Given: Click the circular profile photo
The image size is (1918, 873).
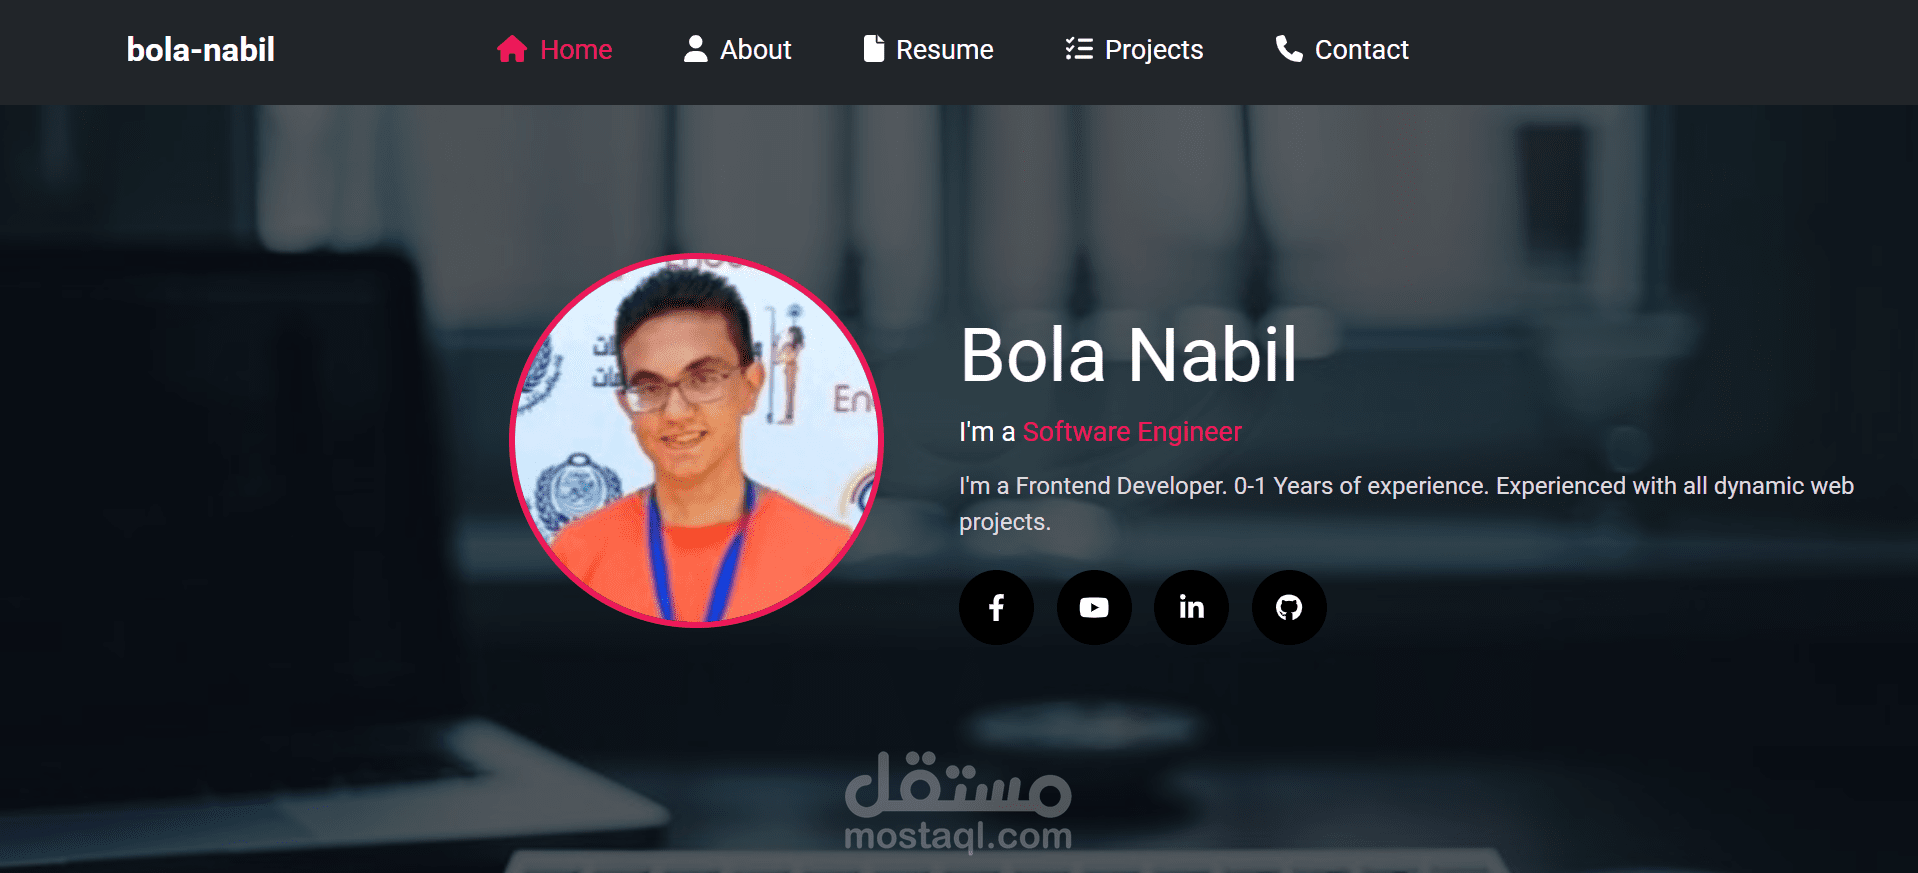Looking at the screenshot, I should click(x=696, y=440).
